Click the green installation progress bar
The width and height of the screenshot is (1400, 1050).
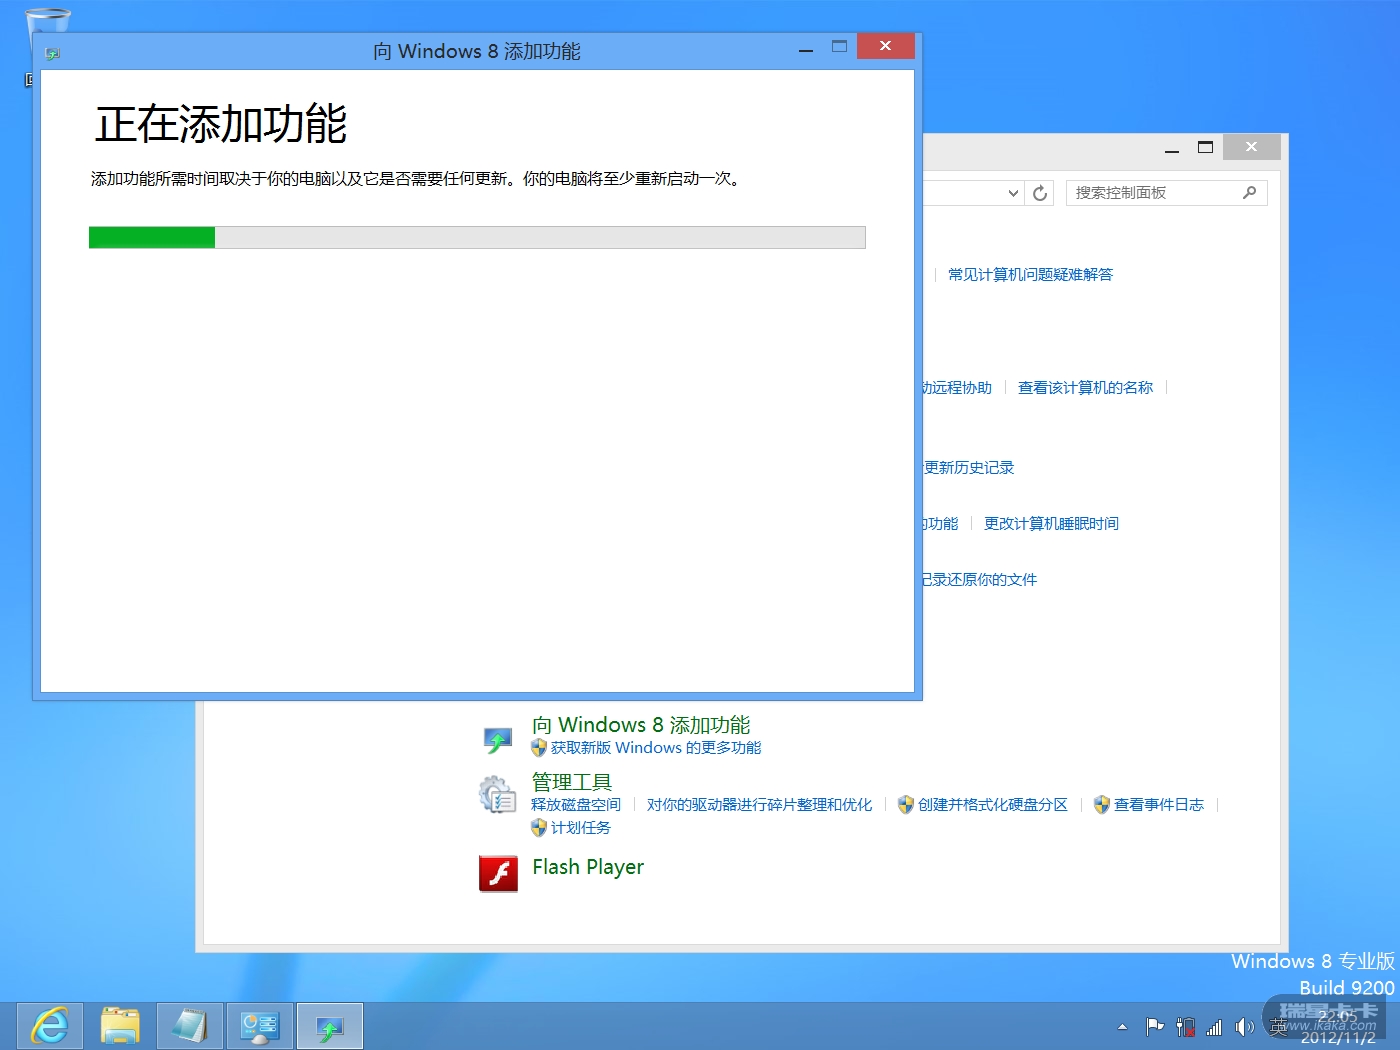(477, 237)
